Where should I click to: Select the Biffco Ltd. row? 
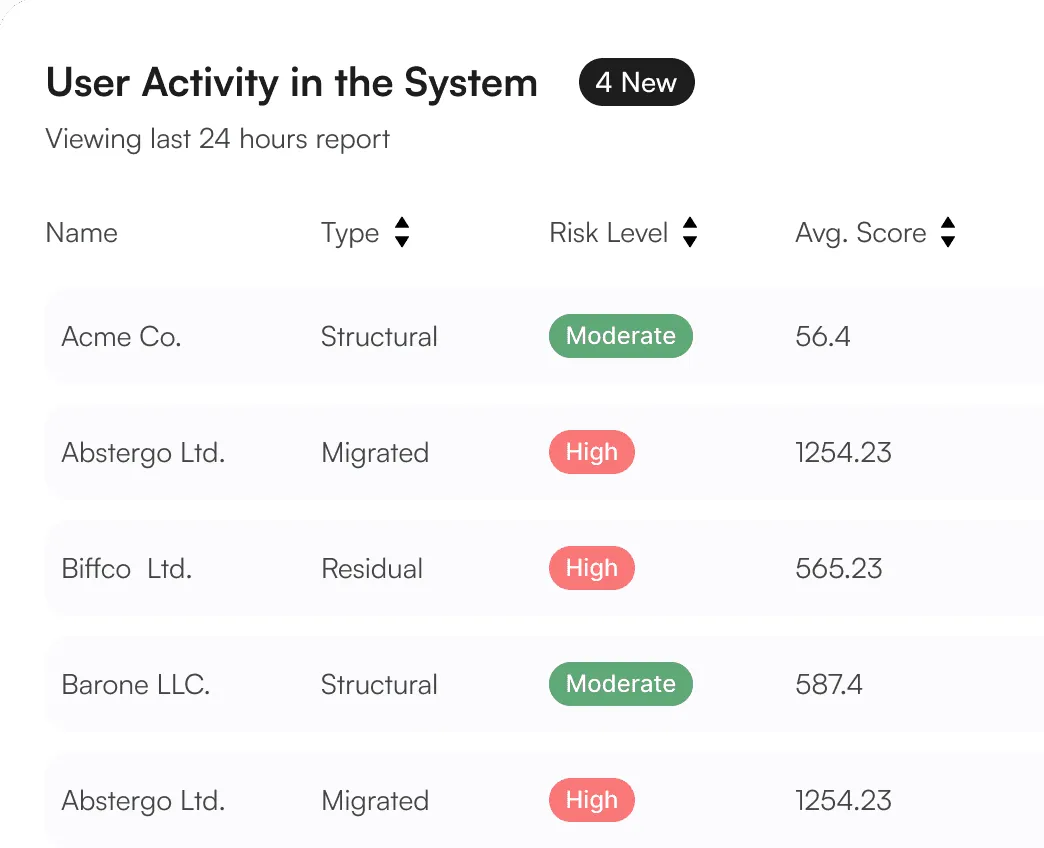click(x=300, y=568)
